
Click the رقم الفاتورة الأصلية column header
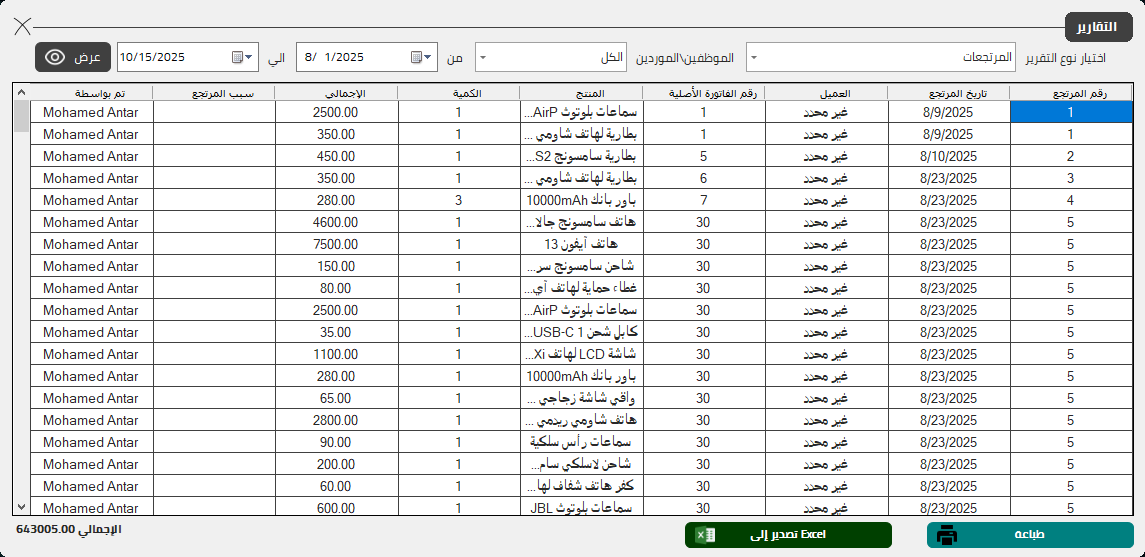(704, 93)
